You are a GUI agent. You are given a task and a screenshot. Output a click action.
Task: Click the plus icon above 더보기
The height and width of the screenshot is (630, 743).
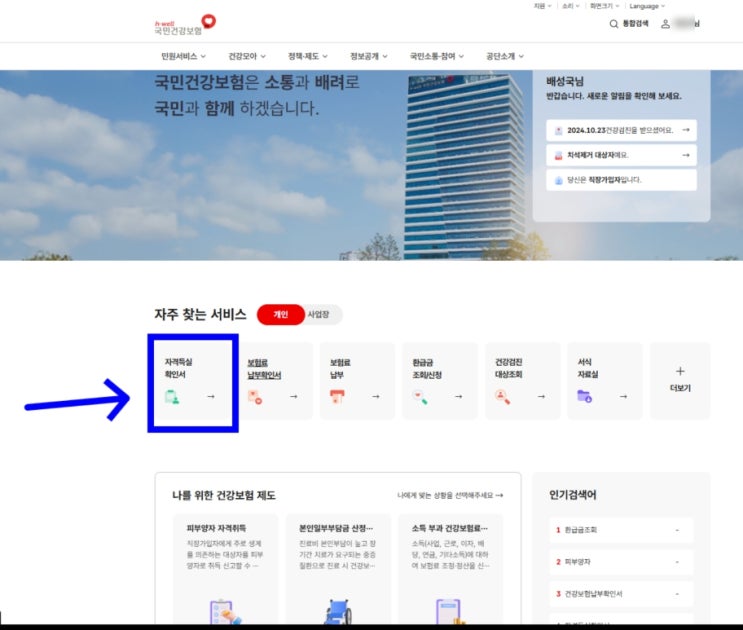[x=680, y=371]
